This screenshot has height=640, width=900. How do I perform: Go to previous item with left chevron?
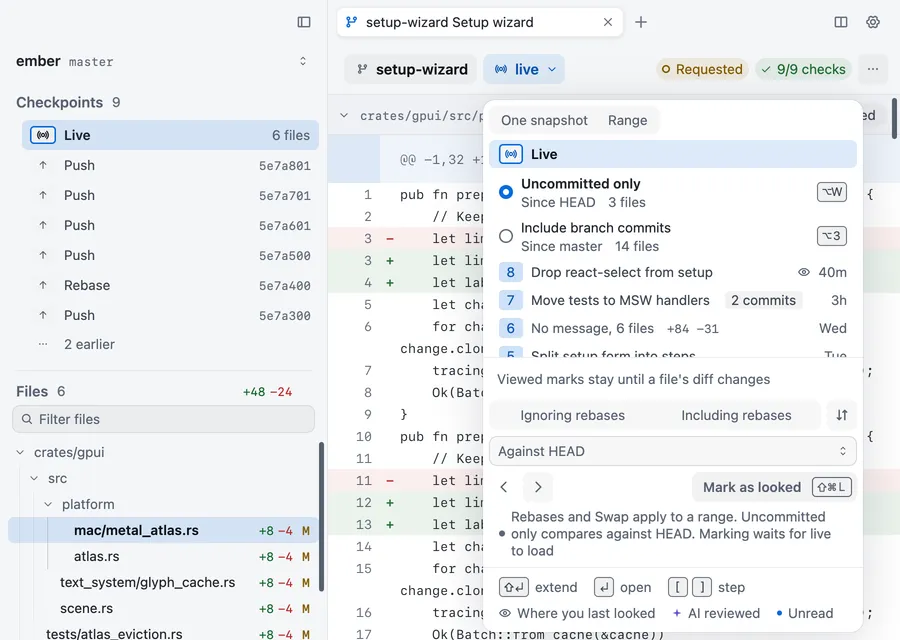(504, 487)
